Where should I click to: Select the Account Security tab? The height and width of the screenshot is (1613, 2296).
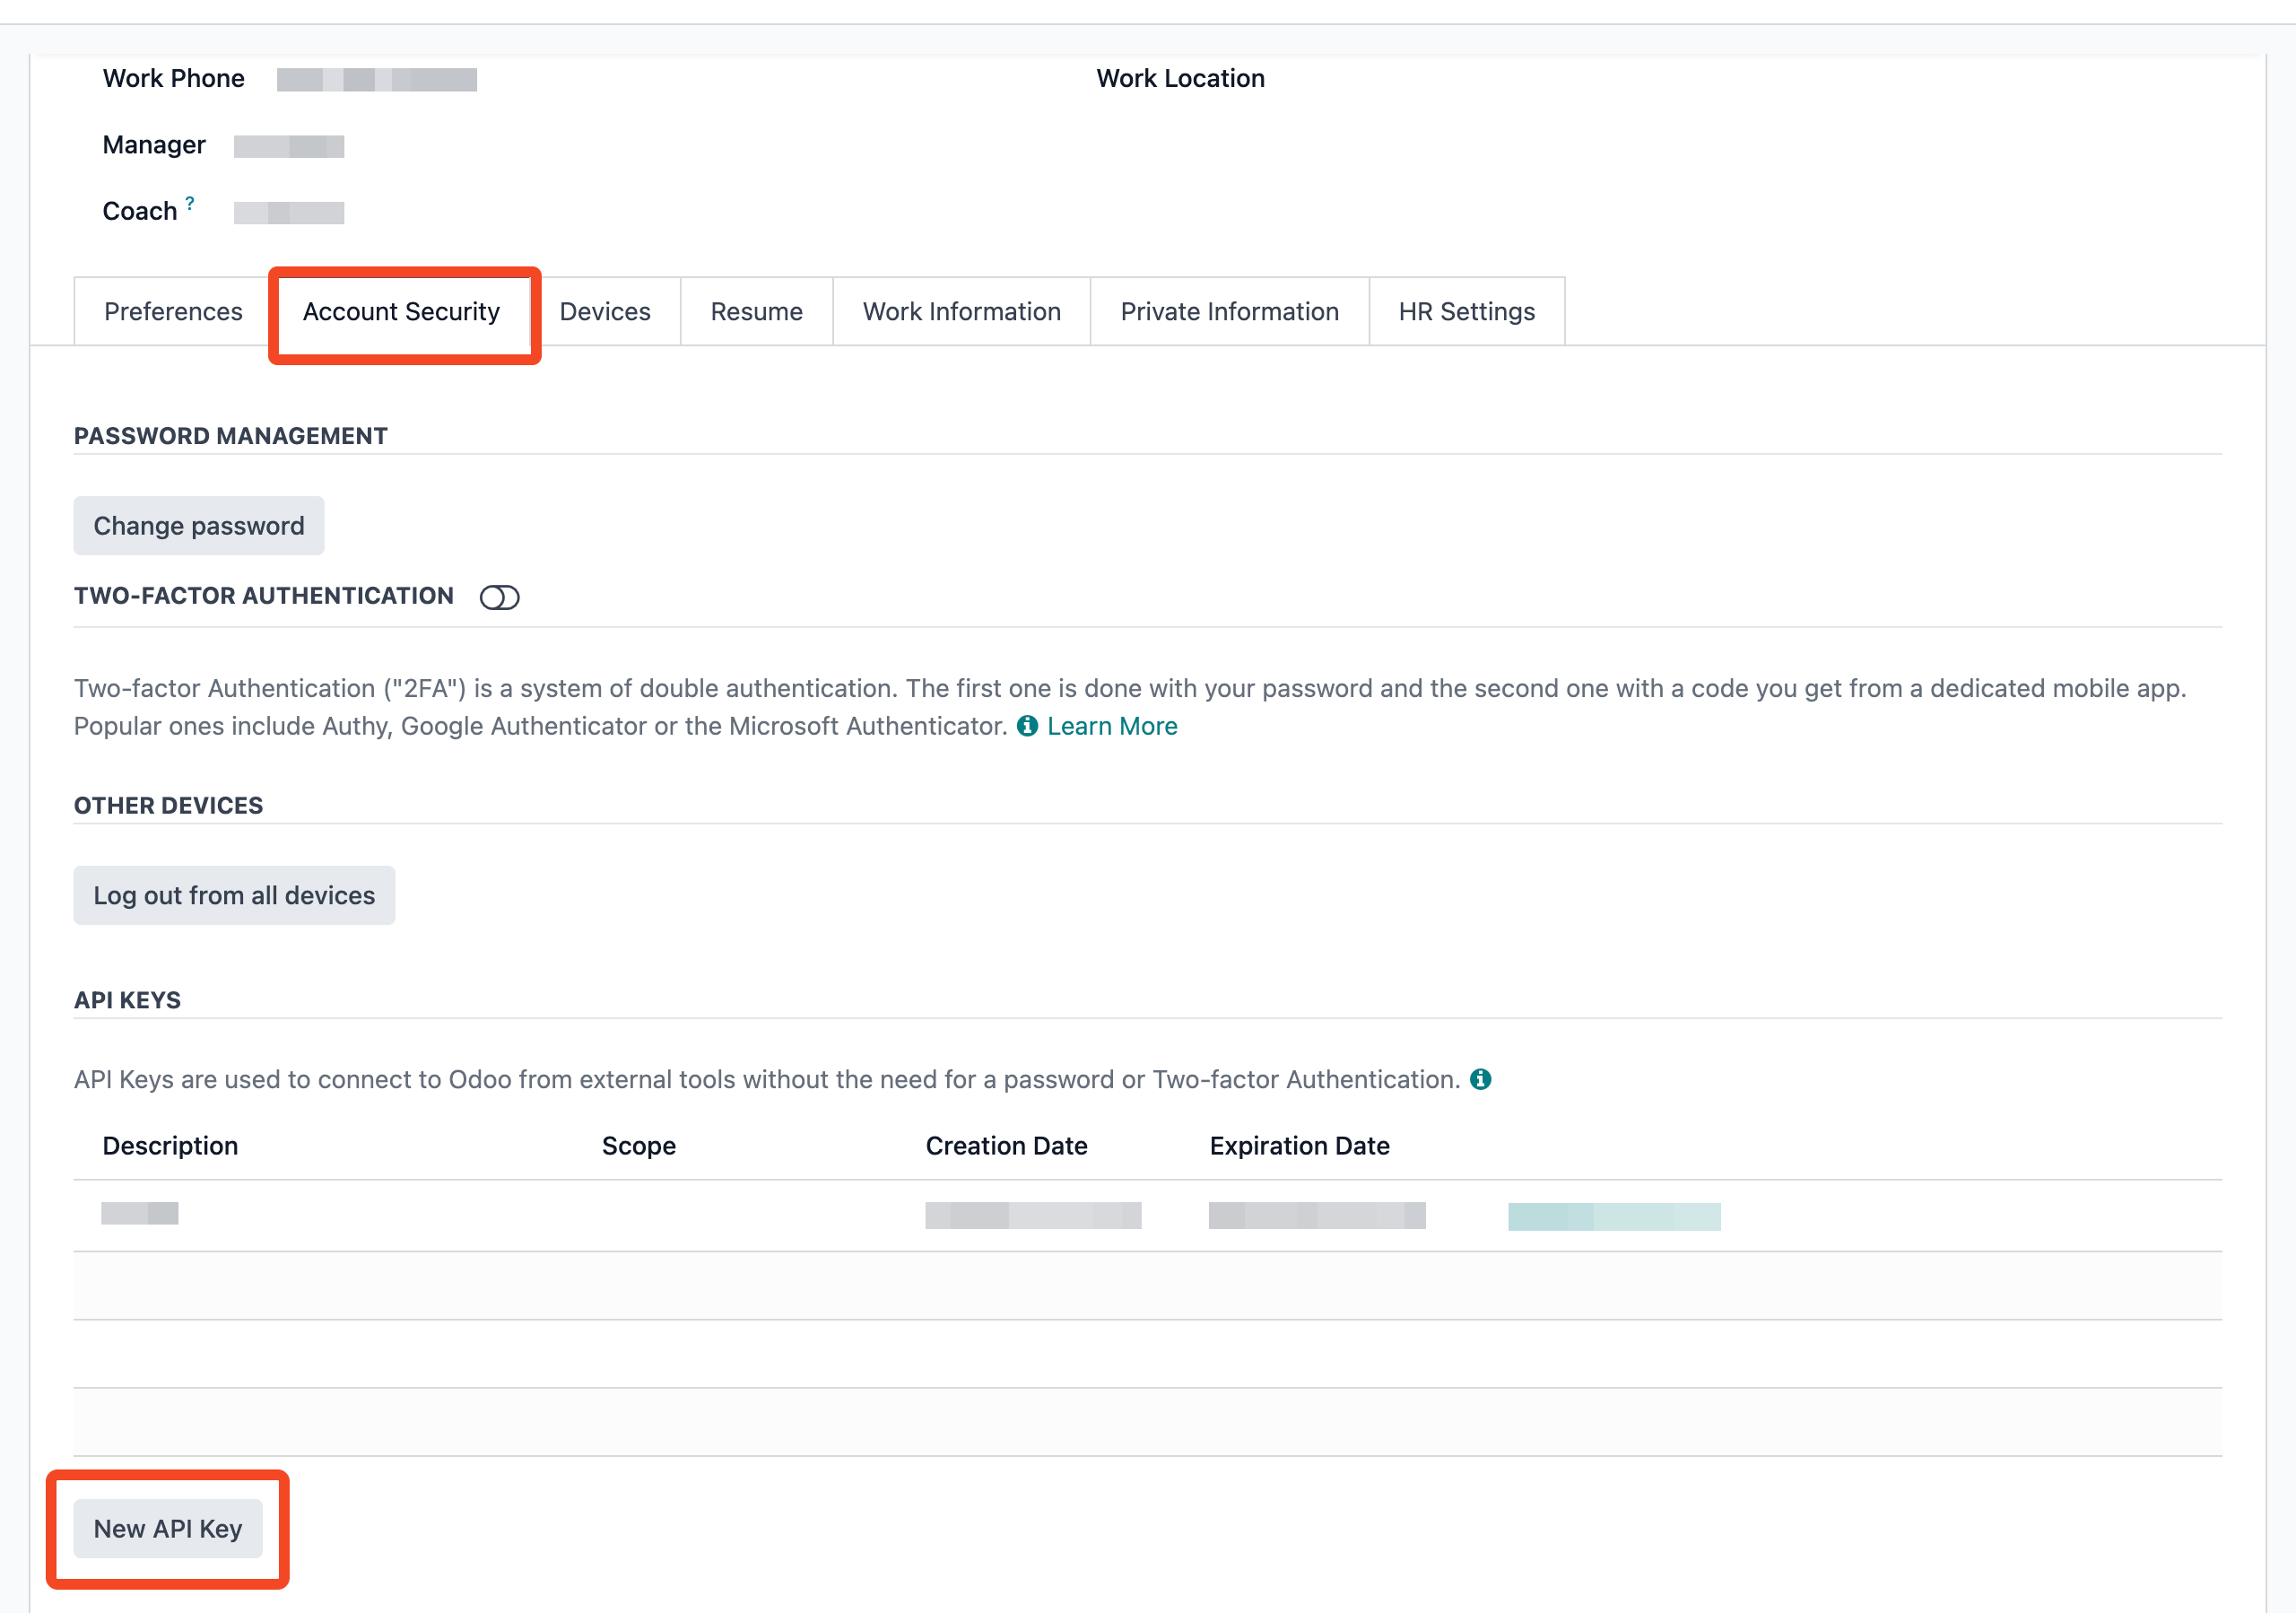[x=401, y=311]
